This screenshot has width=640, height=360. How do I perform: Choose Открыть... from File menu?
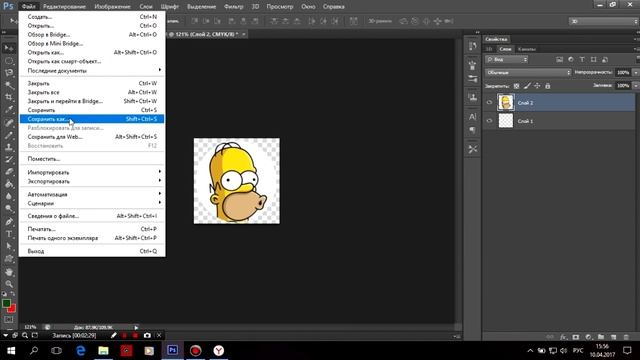pyautogui.click(x=92, y=26)
